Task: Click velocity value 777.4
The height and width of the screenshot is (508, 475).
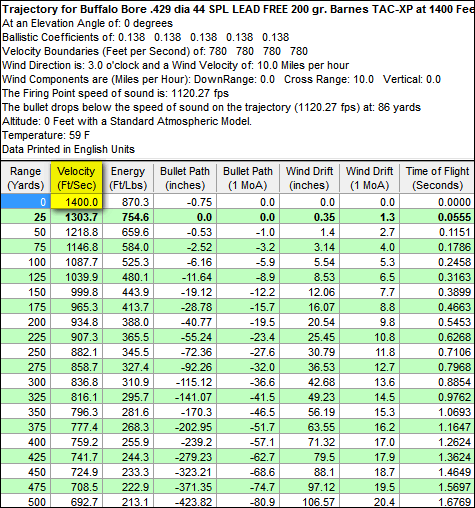Action: click(x=76, y=427)
